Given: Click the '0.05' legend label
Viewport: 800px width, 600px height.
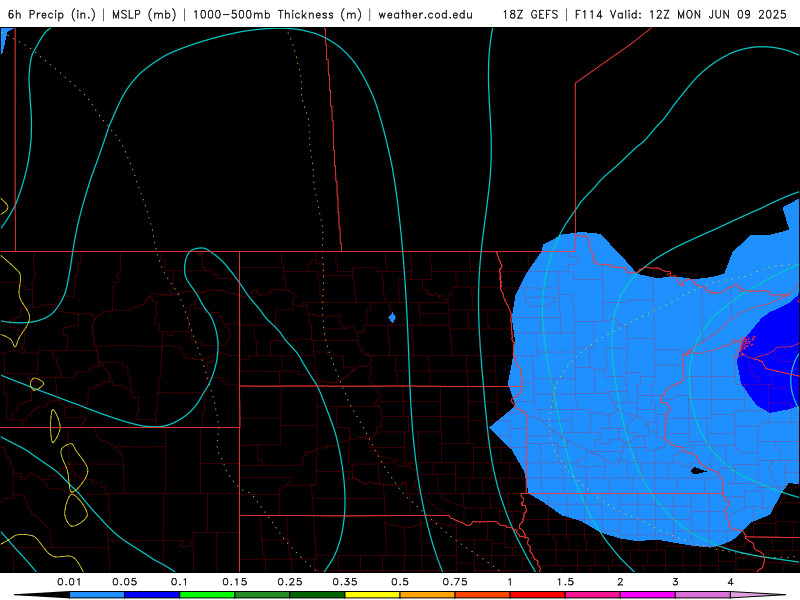Looking at the screenshot, I should click(124, 582).
